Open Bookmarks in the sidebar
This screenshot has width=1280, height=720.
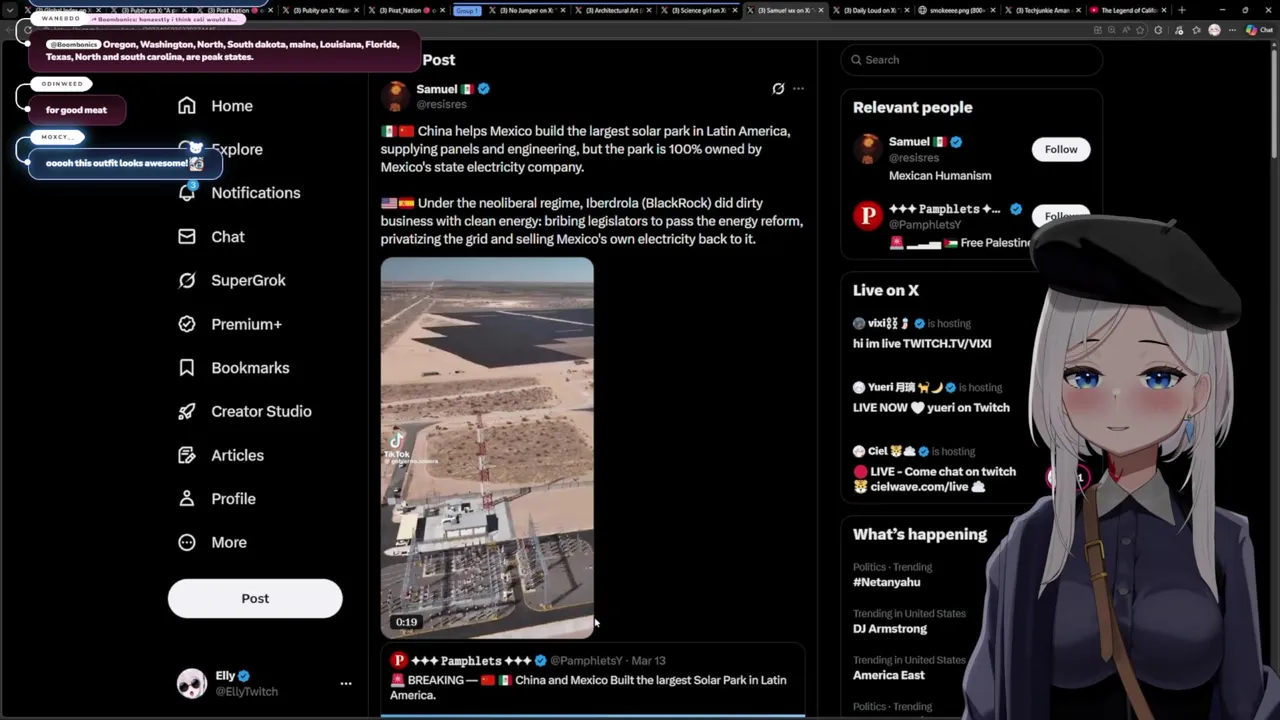pos(233,368)
